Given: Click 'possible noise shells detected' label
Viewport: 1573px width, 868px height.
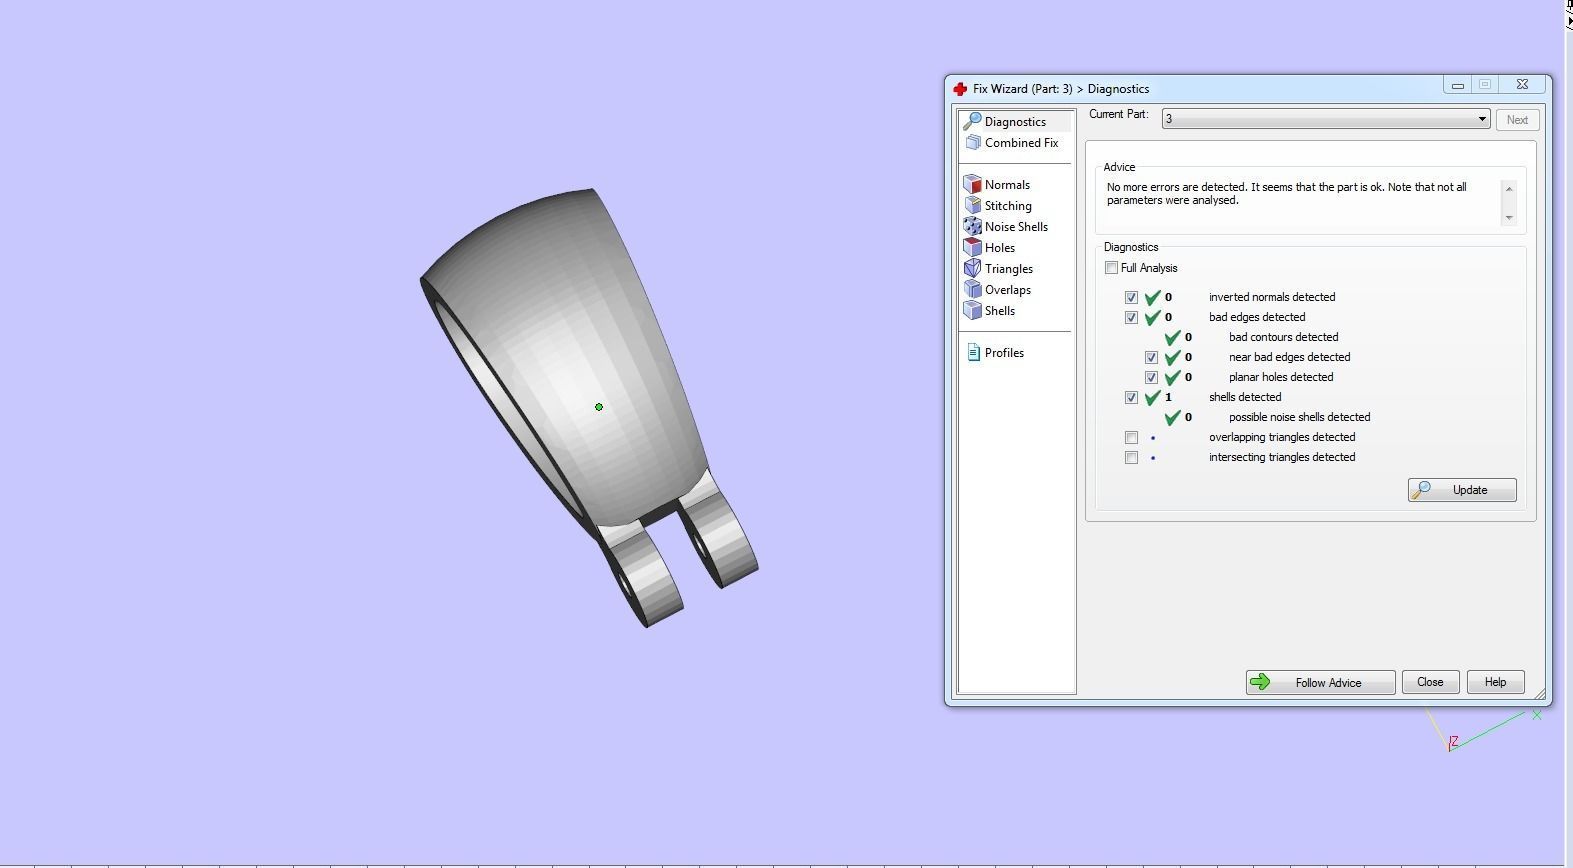Looking at the screenshot, I should pos(1299,417).
